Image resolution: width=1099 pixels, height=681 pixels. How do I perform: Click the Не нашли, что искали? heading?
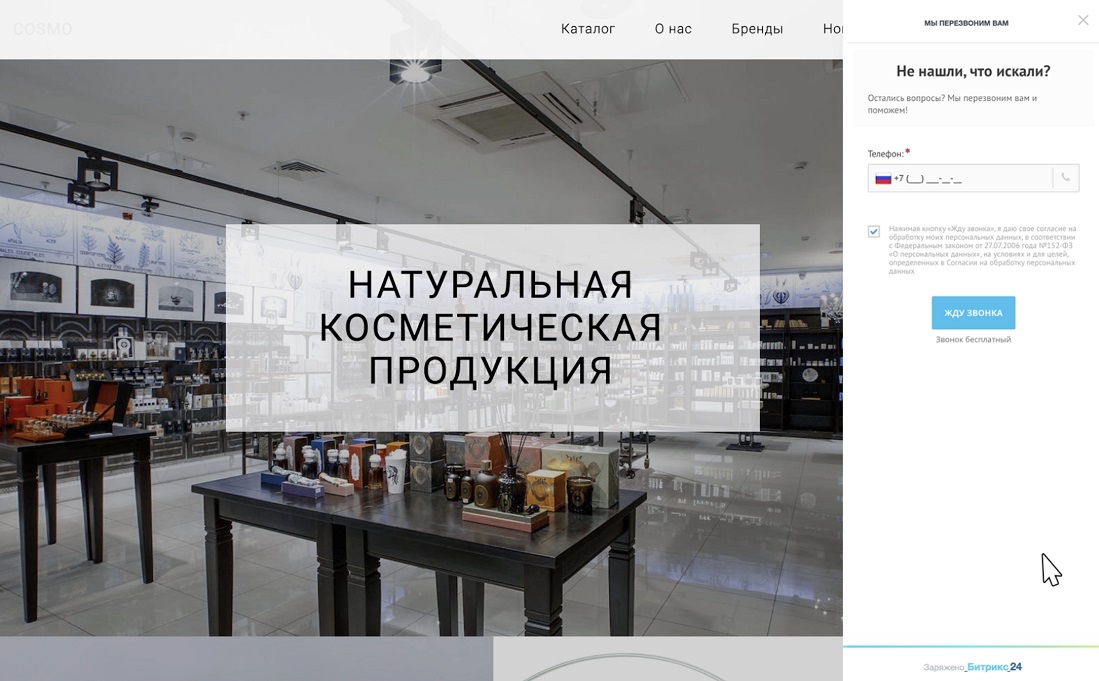tap(973, 71)
